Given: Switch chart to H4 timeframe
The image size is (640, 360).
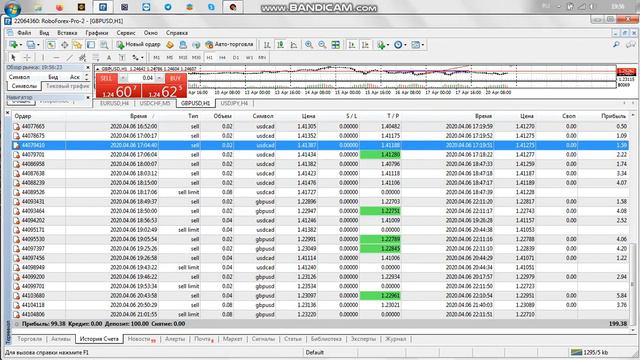Looking at the screenshot, I should coord(222,58).
